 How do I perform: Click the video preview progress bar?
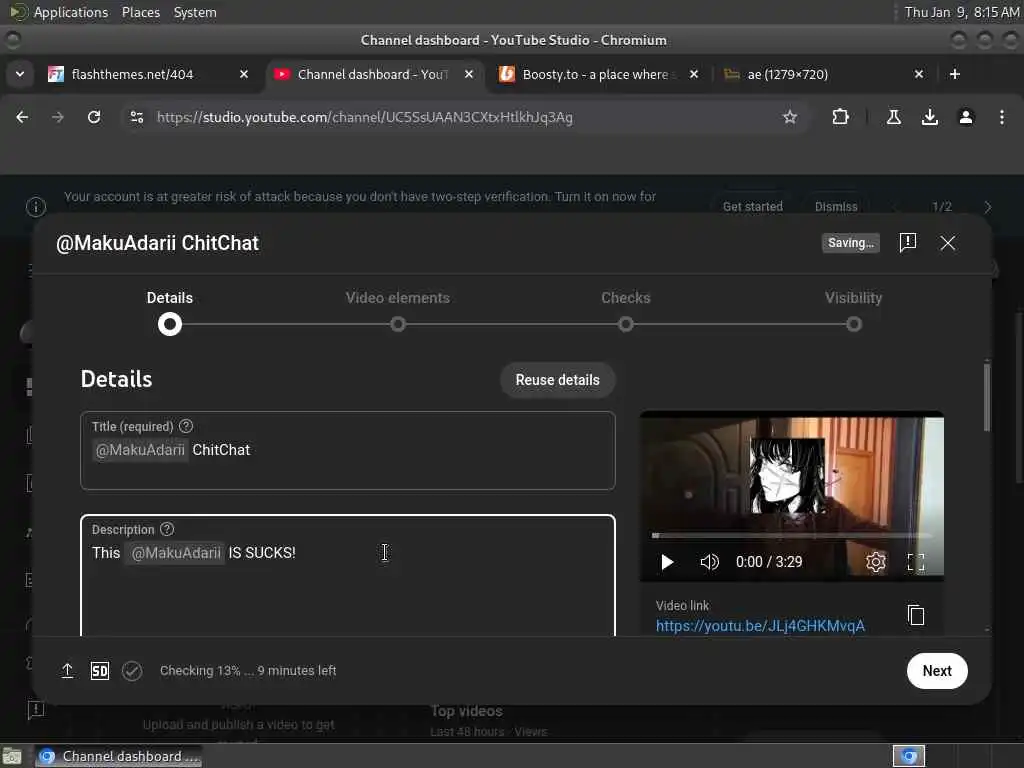point(792,536)
